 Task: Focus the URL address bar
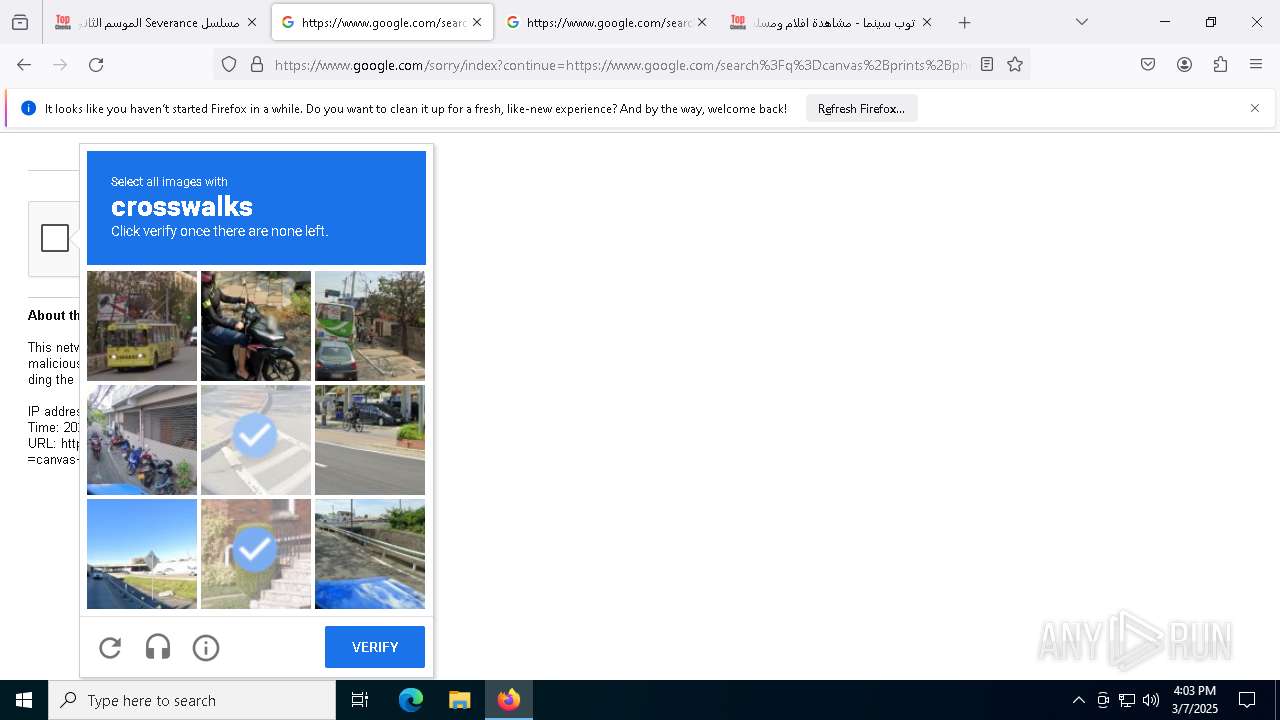tap(621, 65)
